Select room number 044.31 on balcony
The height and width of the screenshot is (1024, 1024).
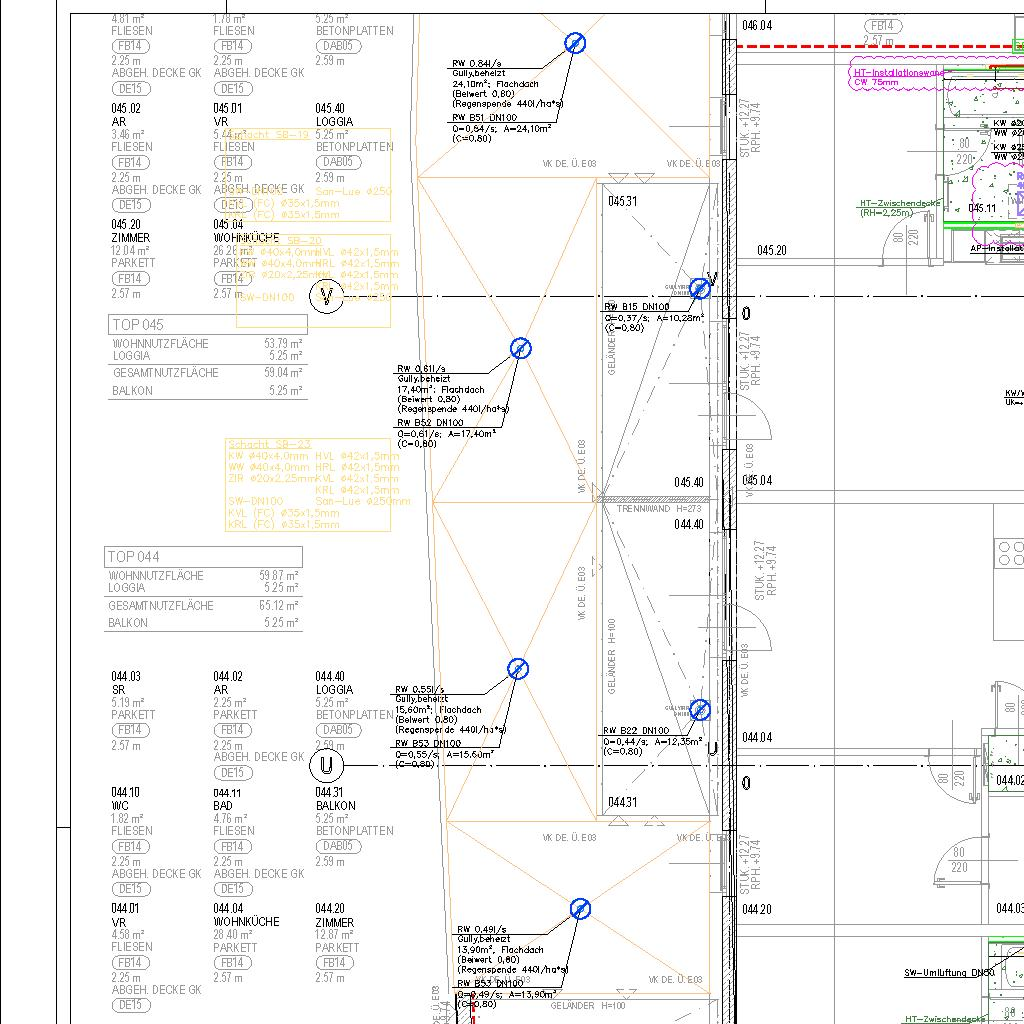pos(622,802)
